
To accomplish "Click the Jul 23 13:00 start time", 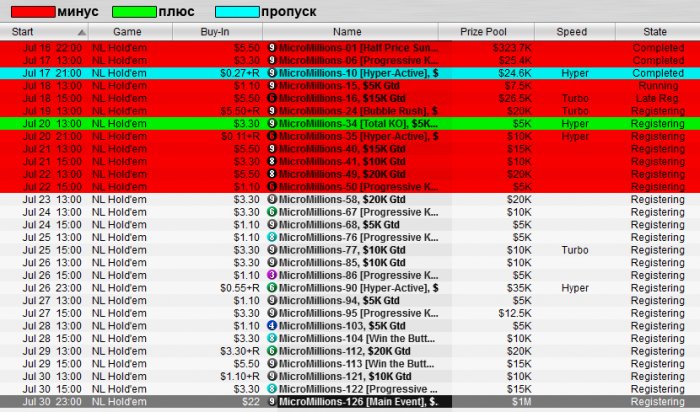I will coord(52,200).
